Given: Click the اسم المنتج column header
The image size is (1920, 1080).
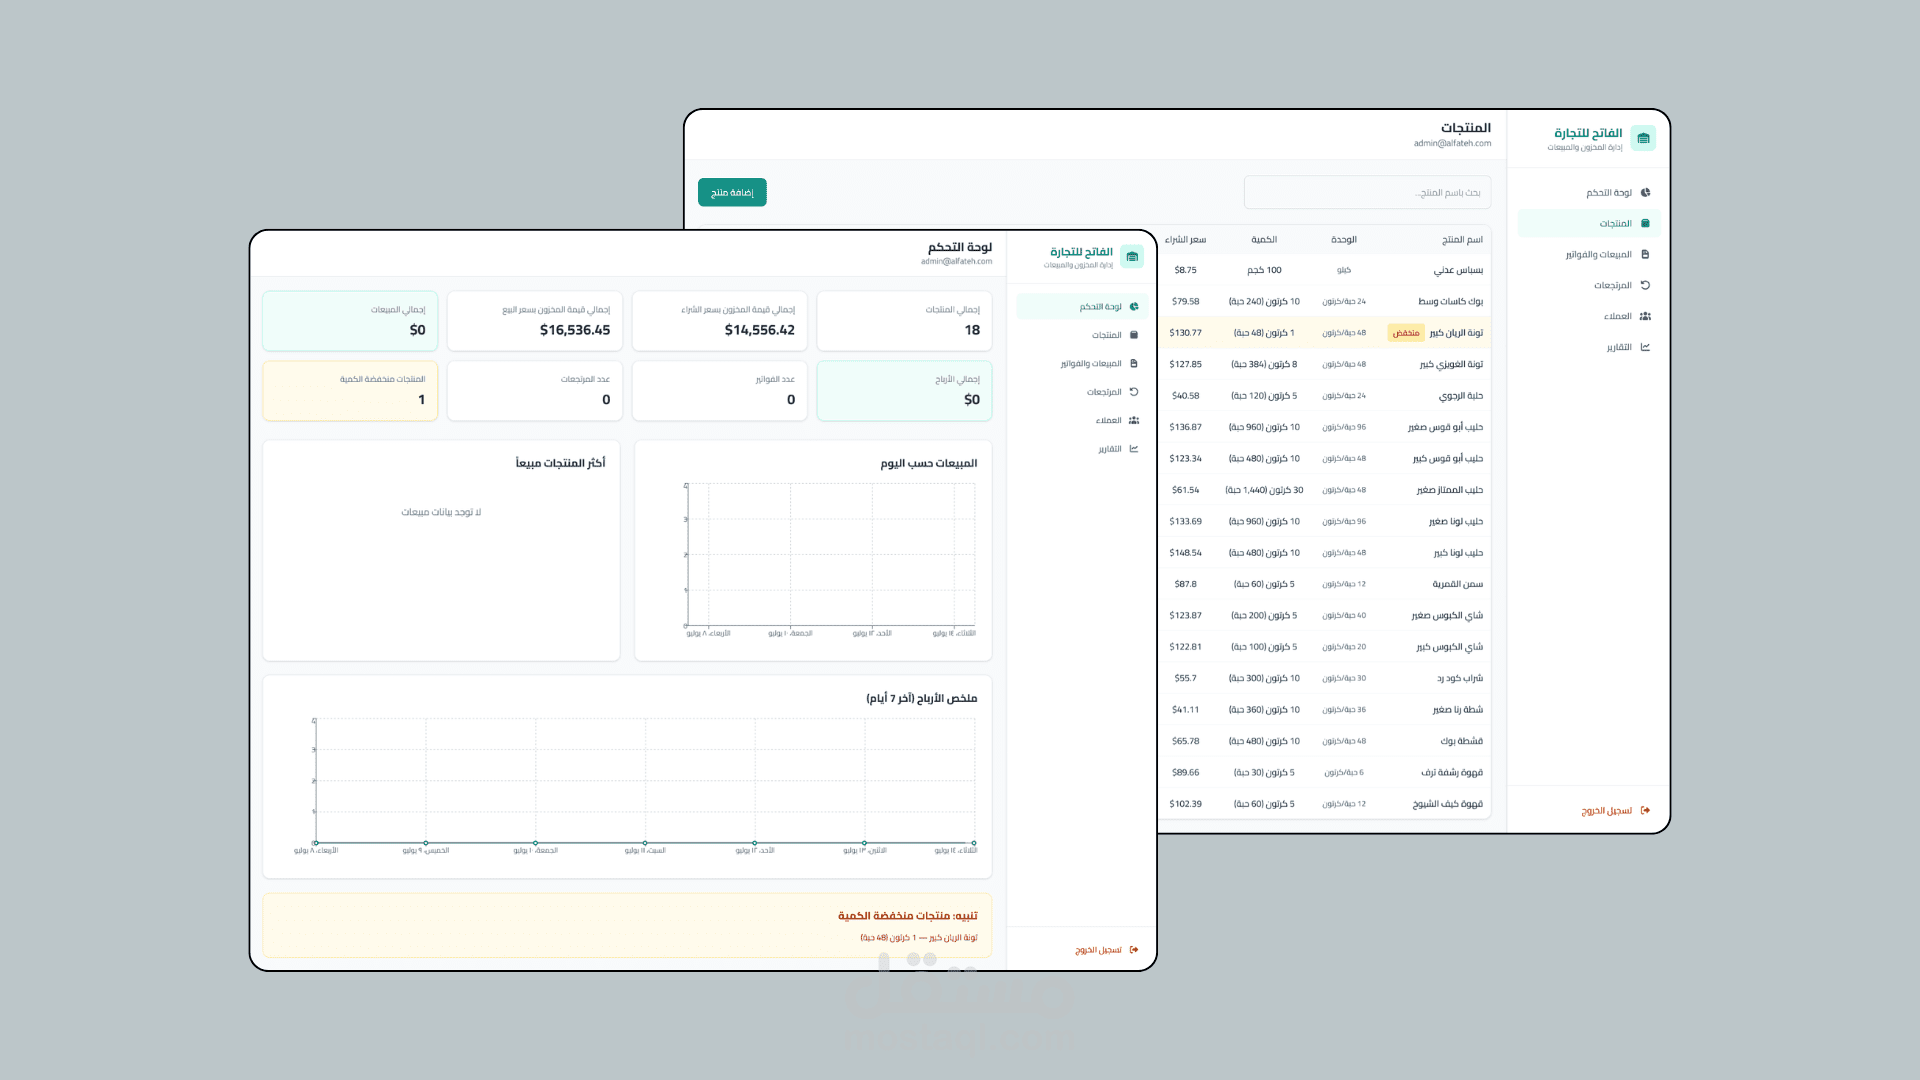Looking at the screenshot, I should point(1462,240).
